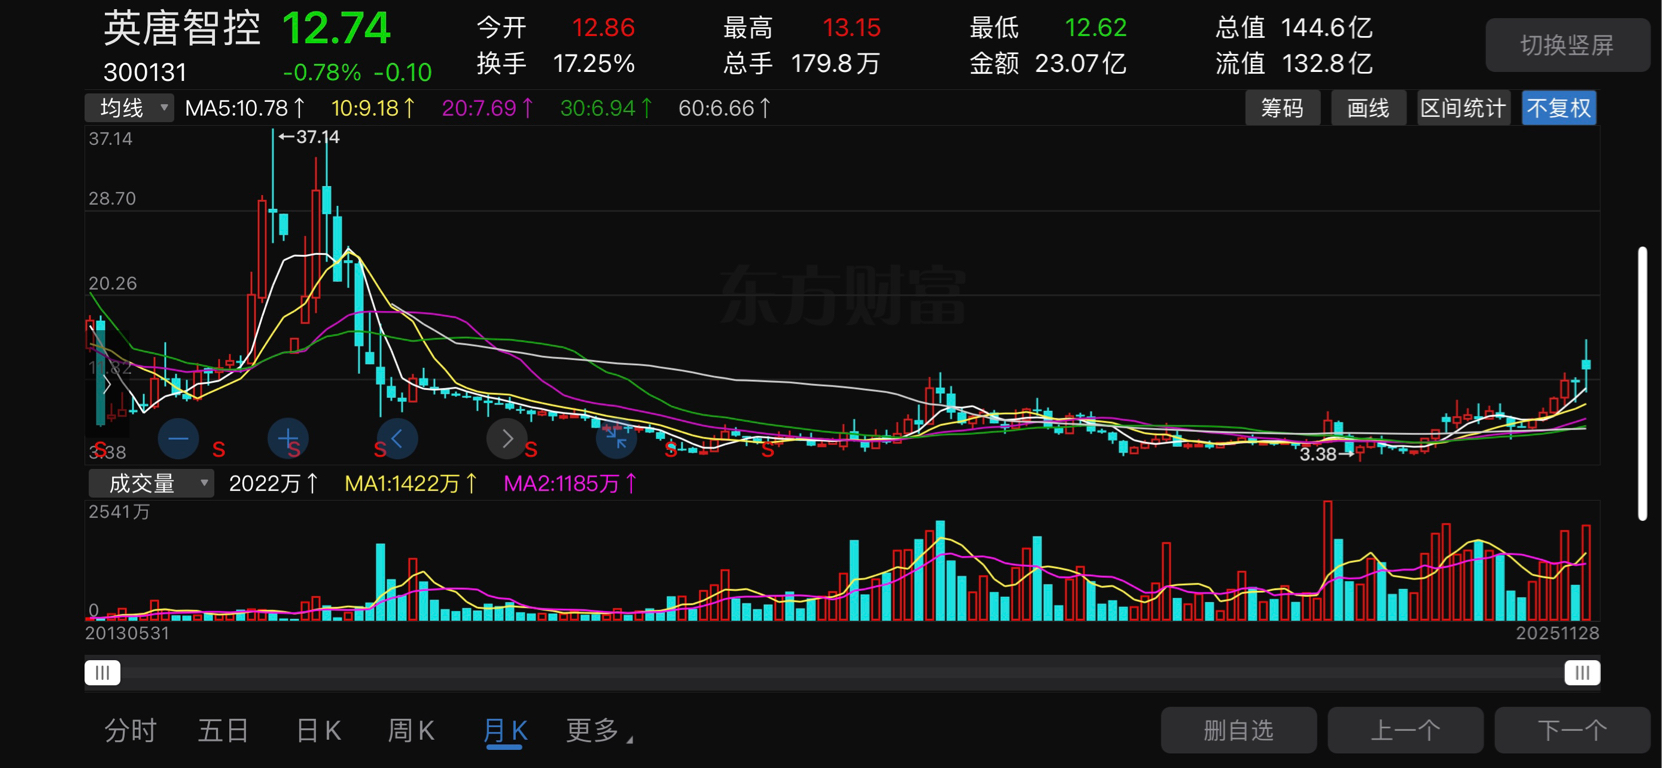Zoom in chart with plus icon
1662x768 pixels.
coord(288,438)
